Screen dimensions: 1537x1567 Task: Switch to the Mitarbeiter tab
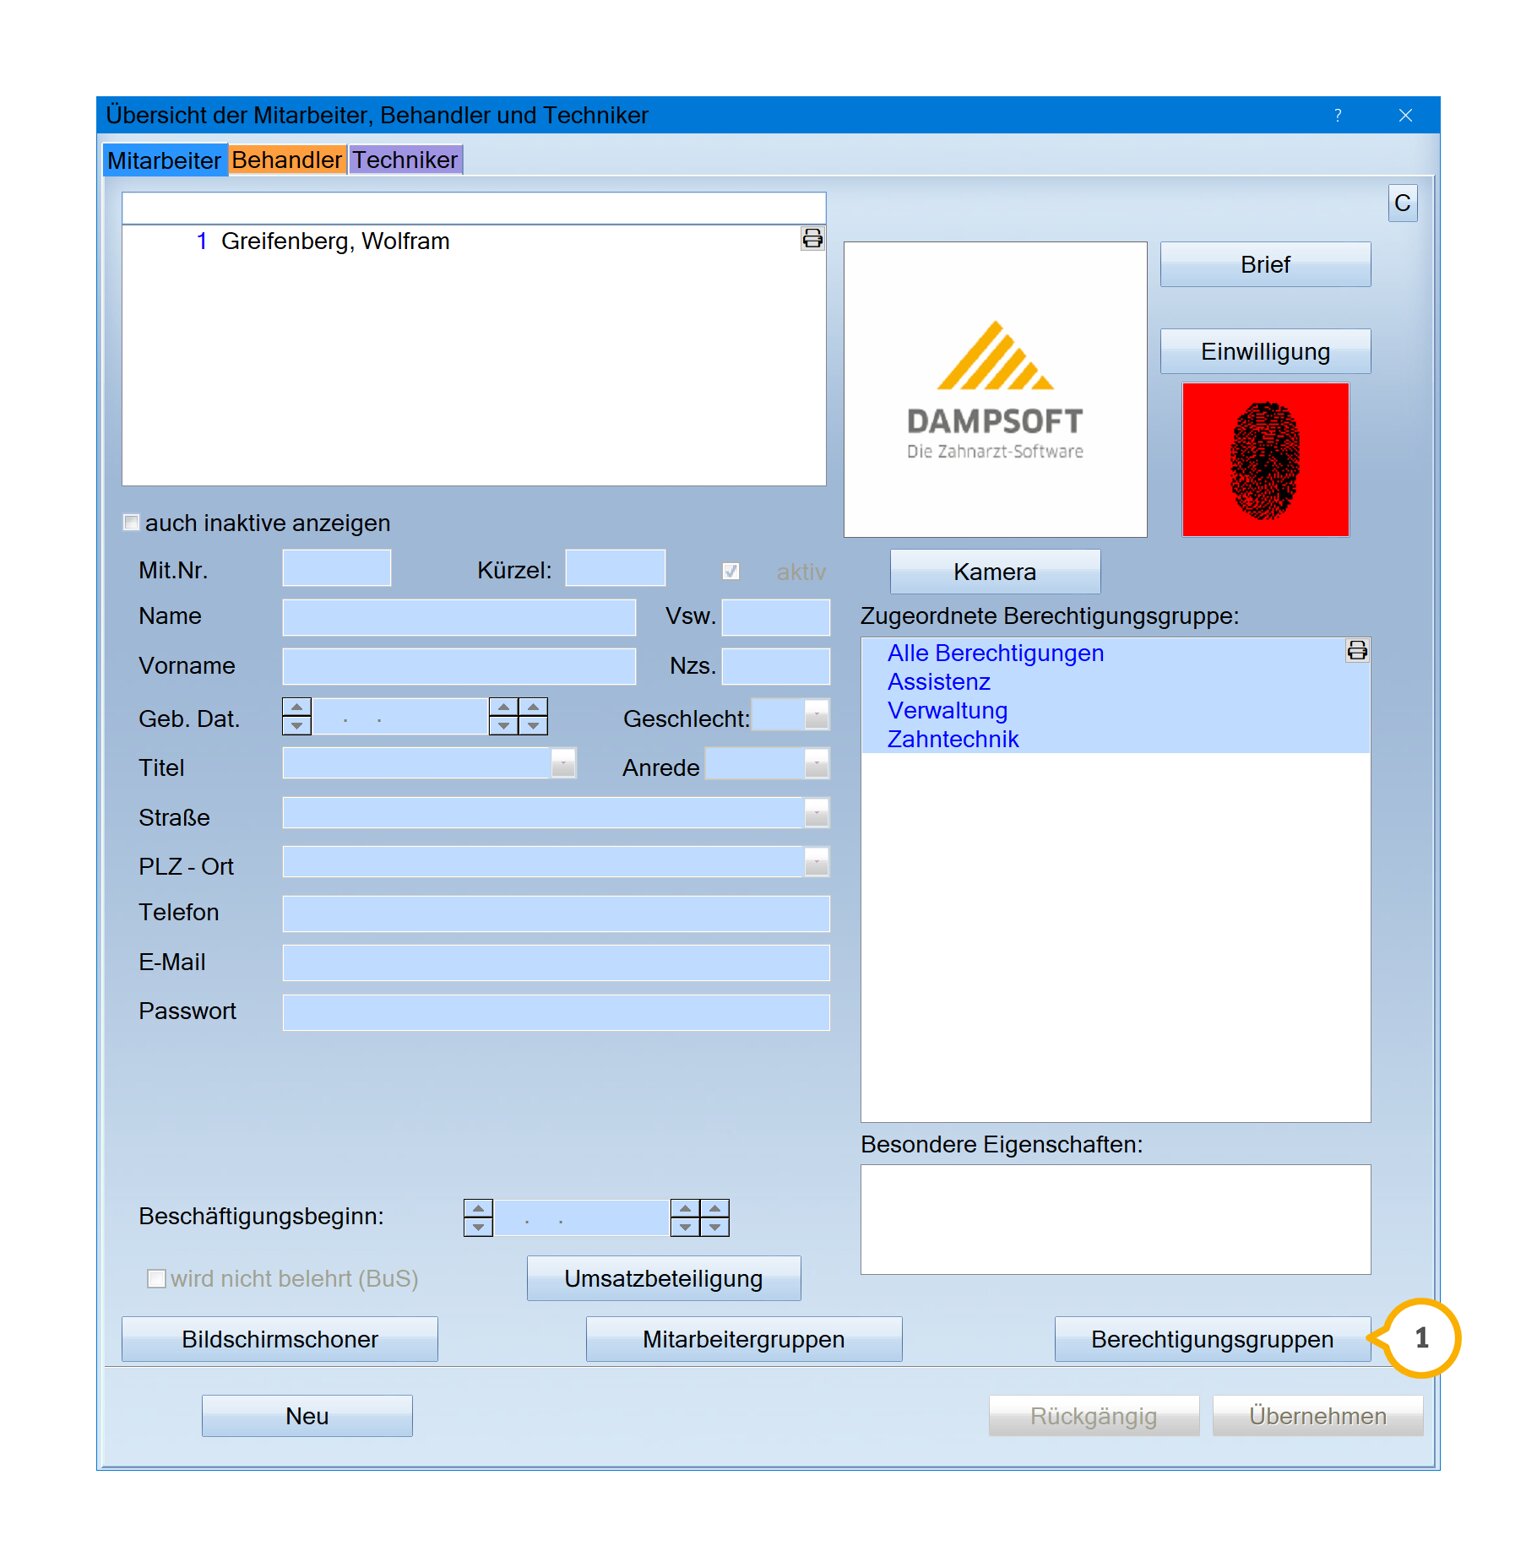(x=165, y=160)
